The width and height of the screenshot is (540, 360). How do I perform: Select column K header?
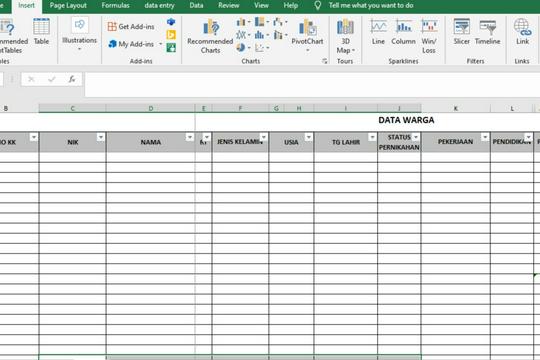(456, 109)
